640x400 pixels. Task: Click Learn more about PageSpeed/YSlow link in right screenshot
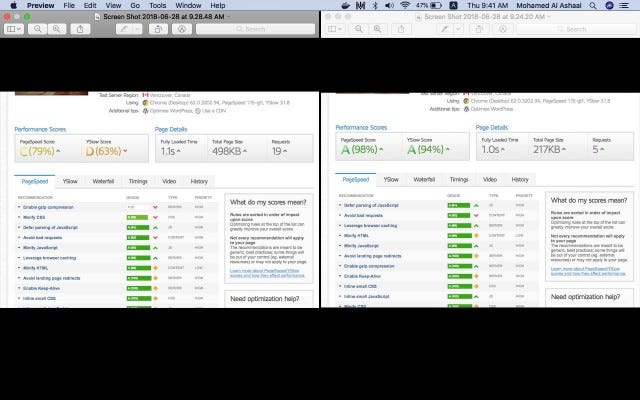[588, 271]
